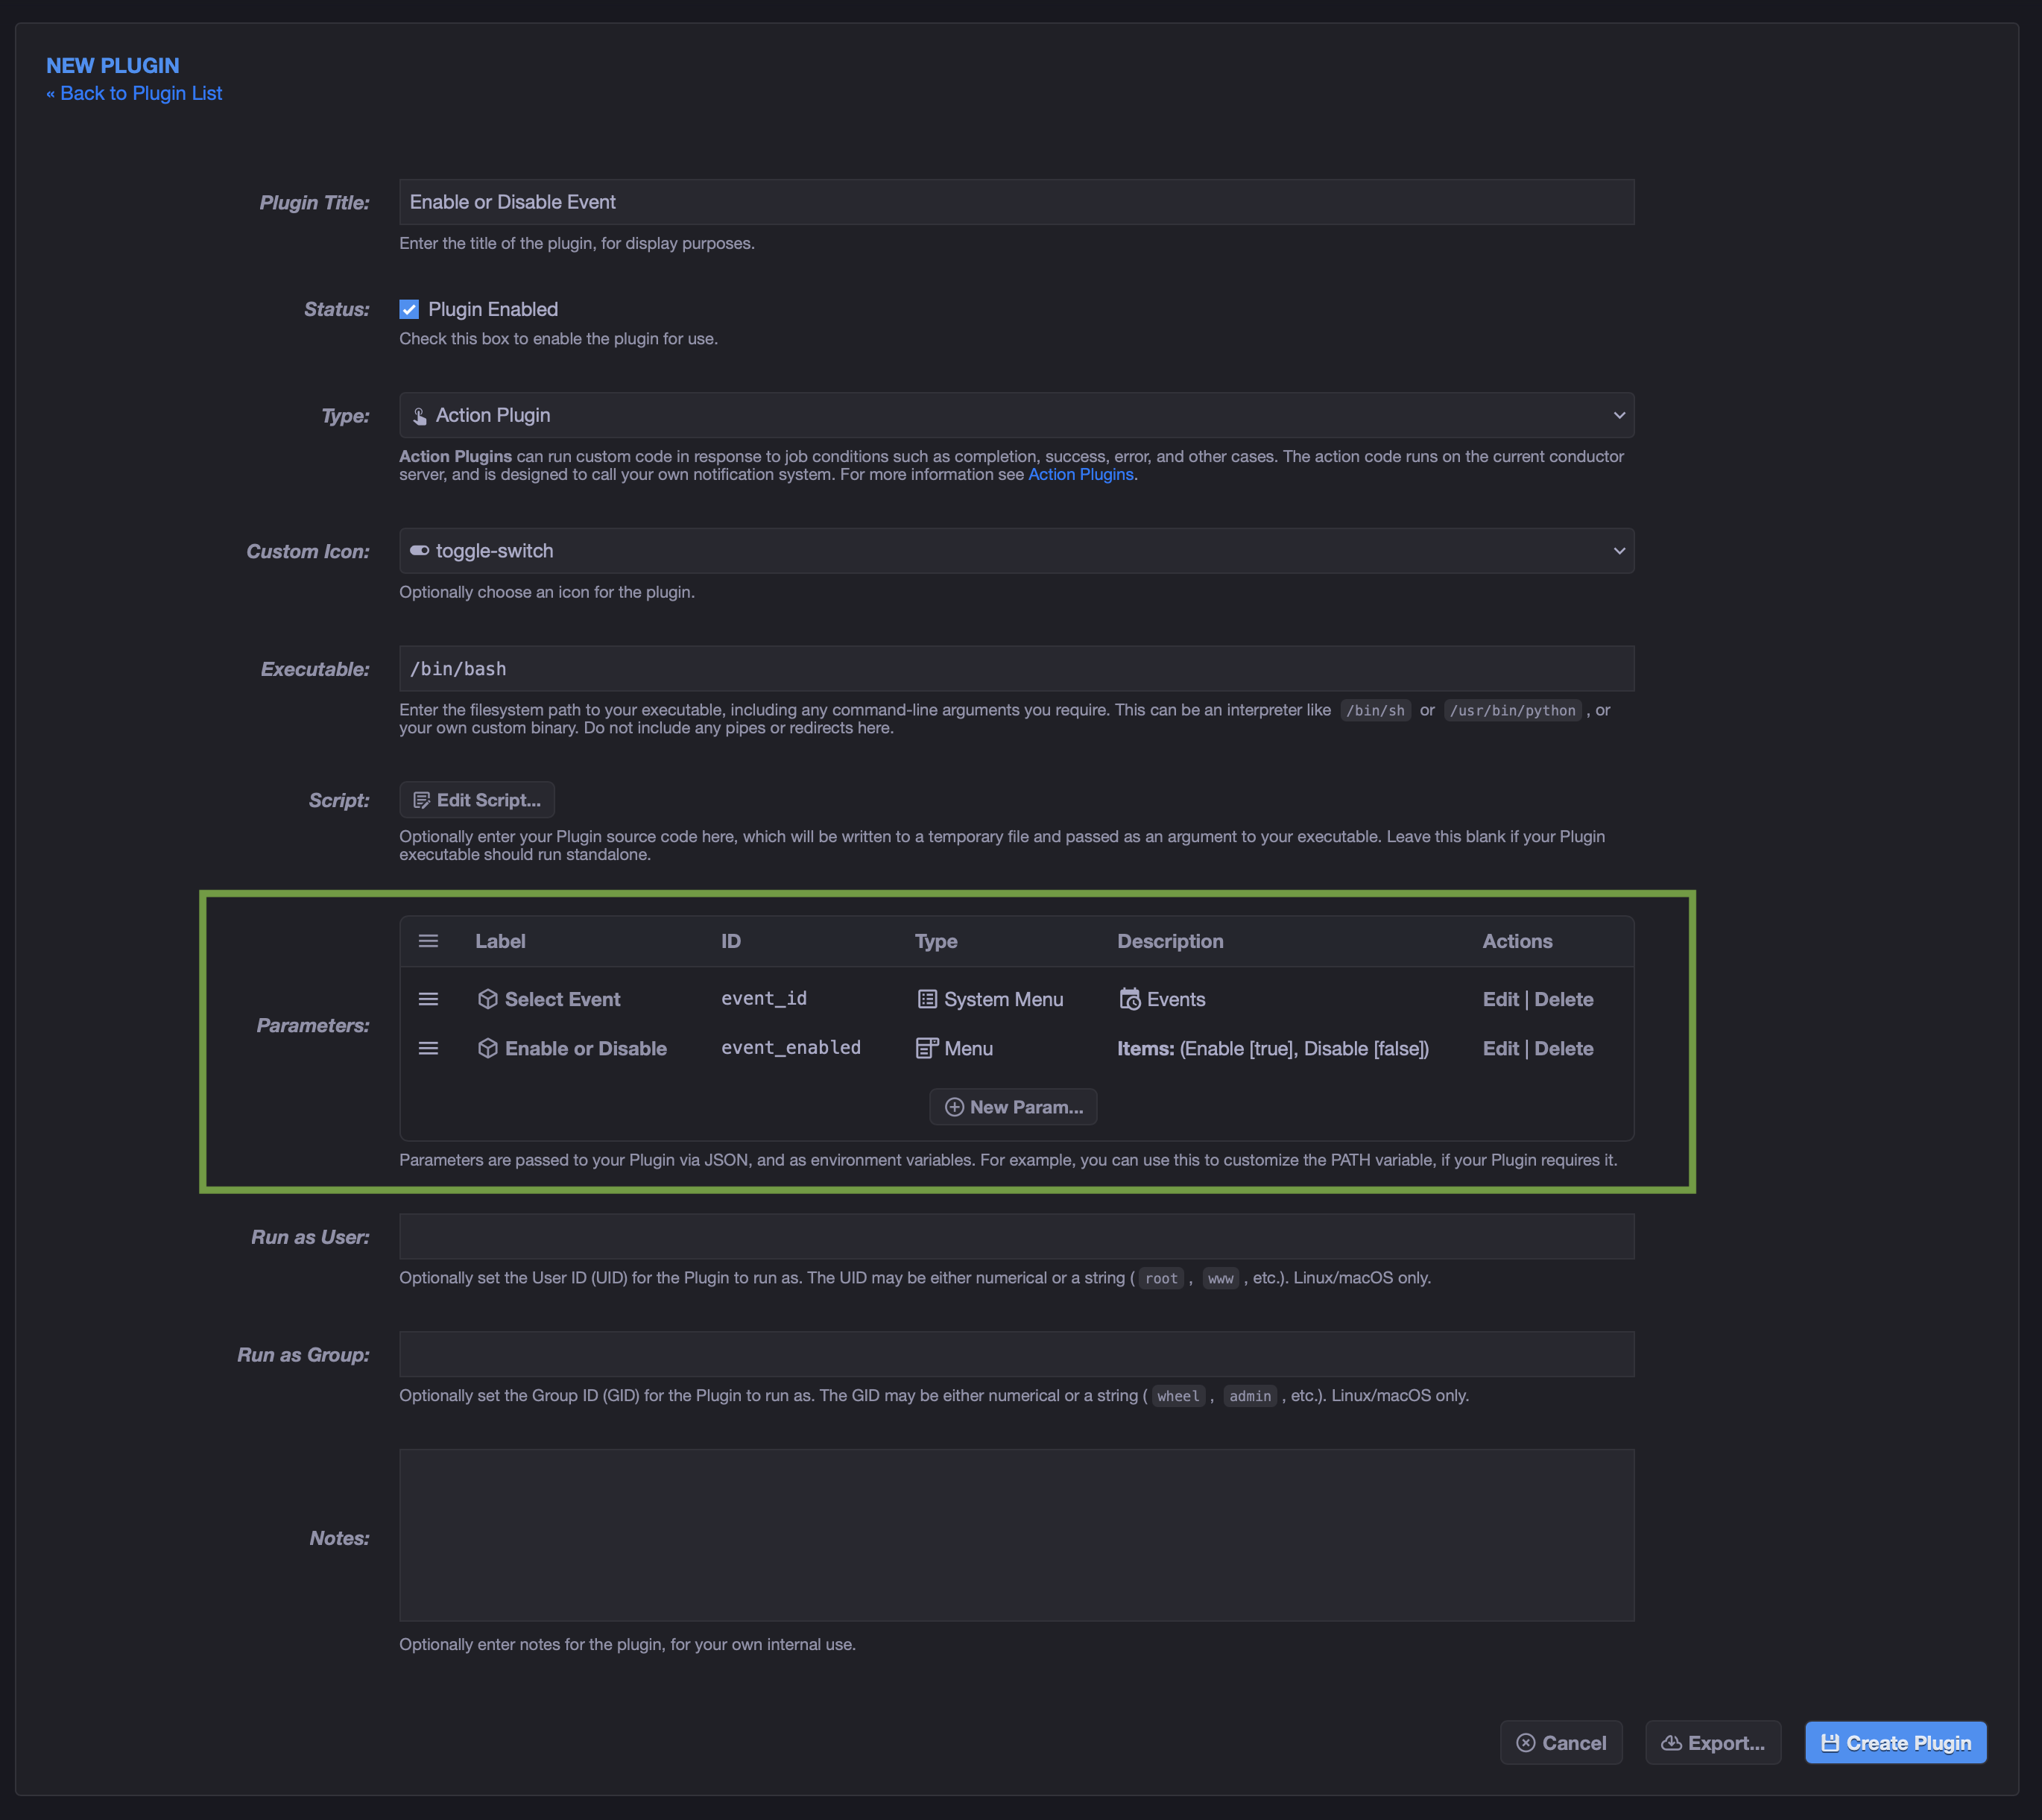Screen dimensions: 2042x1820
Task: Click the Type column header
Action: [x=936, y=941]
